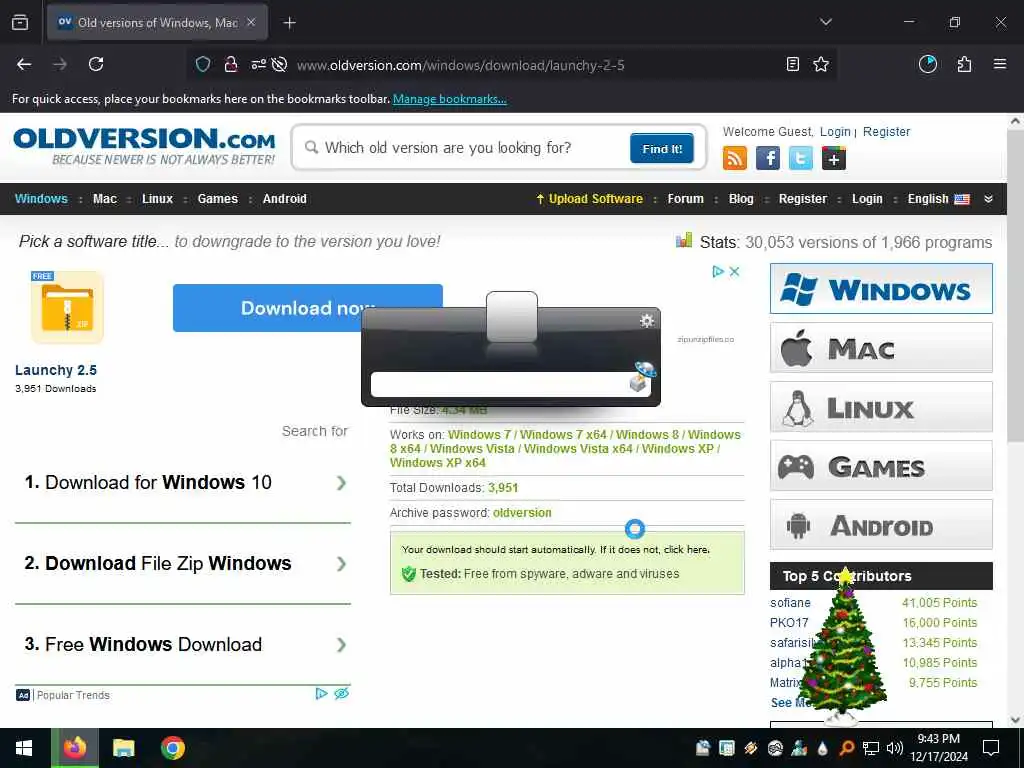Open the AdChoices triangle icon
The height and width of the screenshot is (768, 1024).
(718, 271)
